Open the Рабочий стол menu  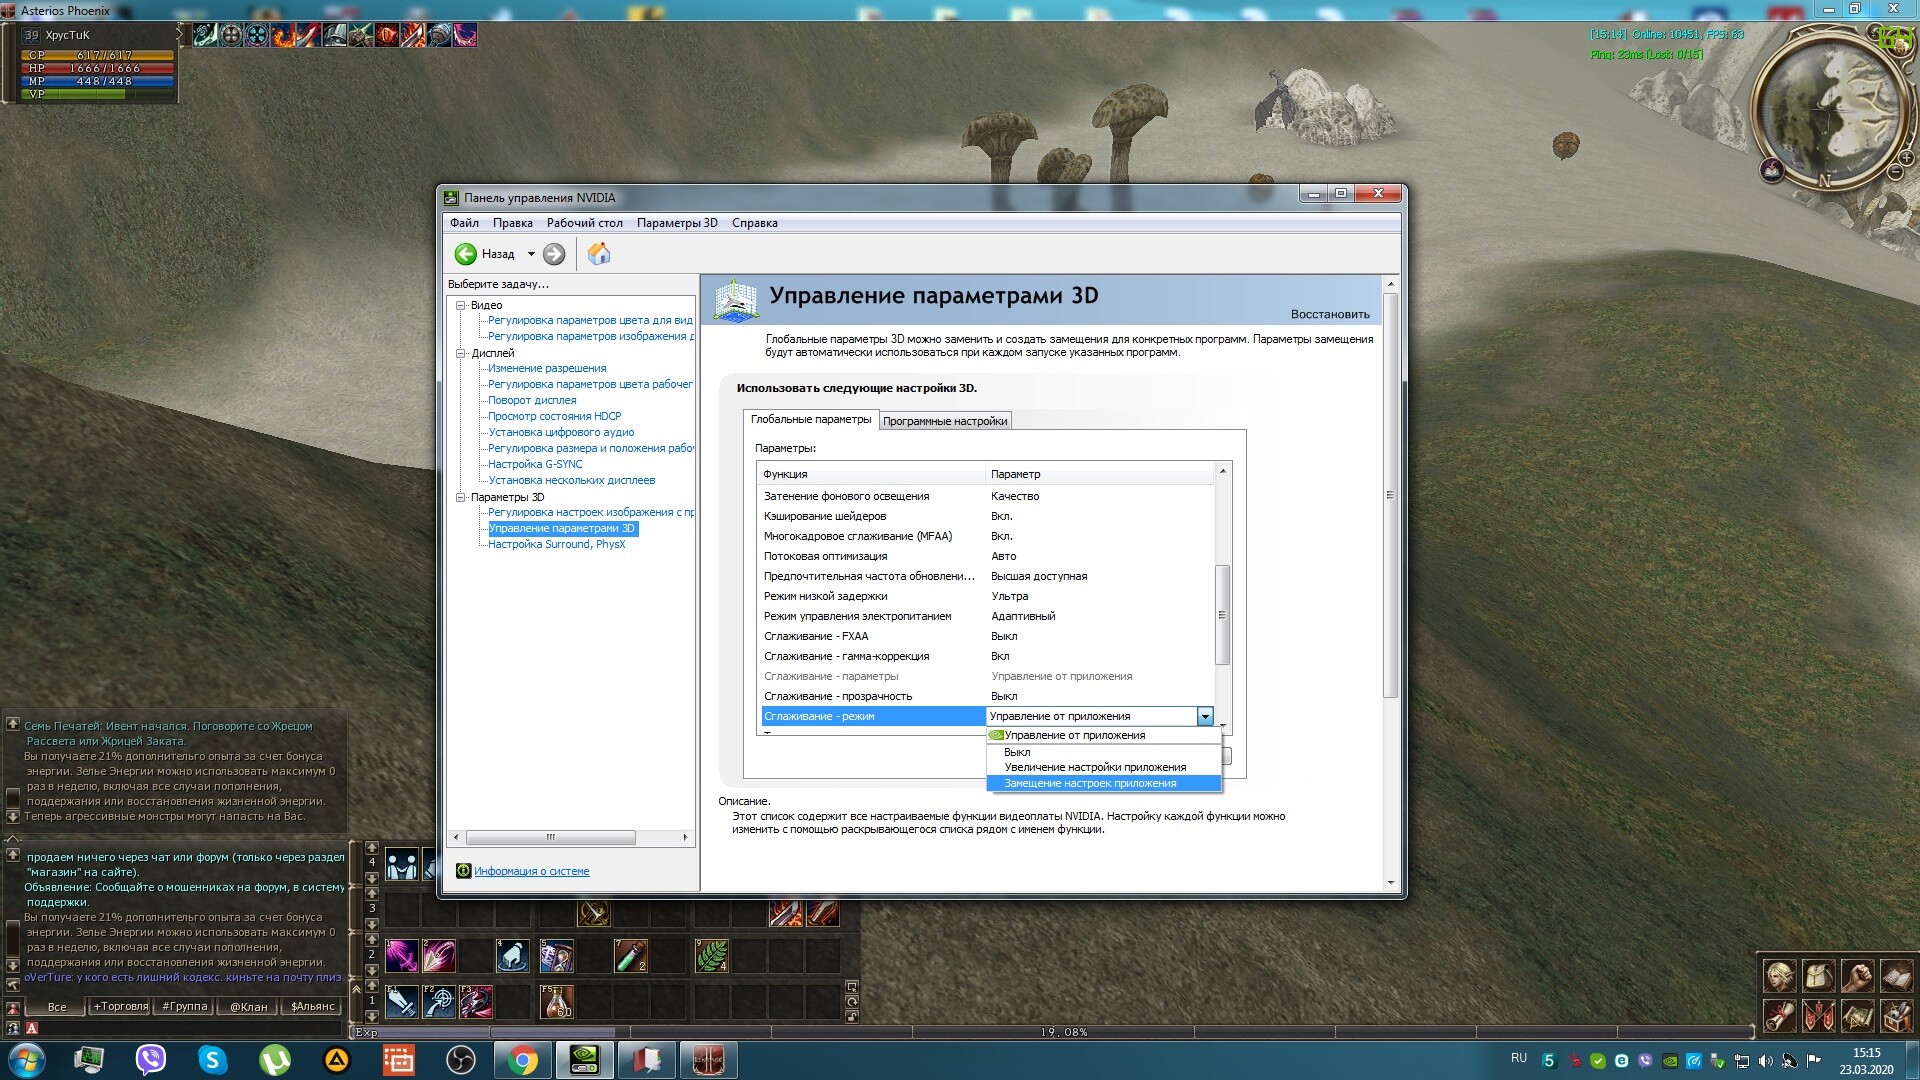pyautogui.click(x=584, y=223)
